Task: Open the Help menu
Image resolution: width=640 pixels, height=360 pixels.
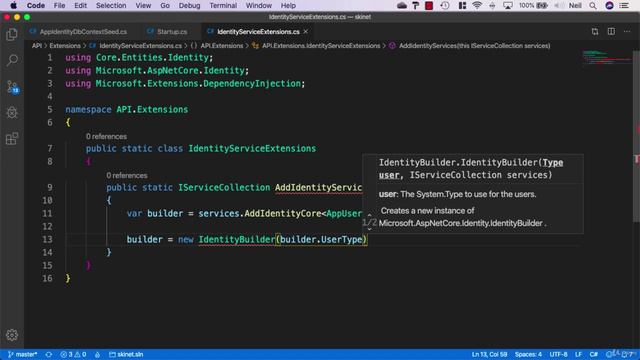Action: point(288,5)
